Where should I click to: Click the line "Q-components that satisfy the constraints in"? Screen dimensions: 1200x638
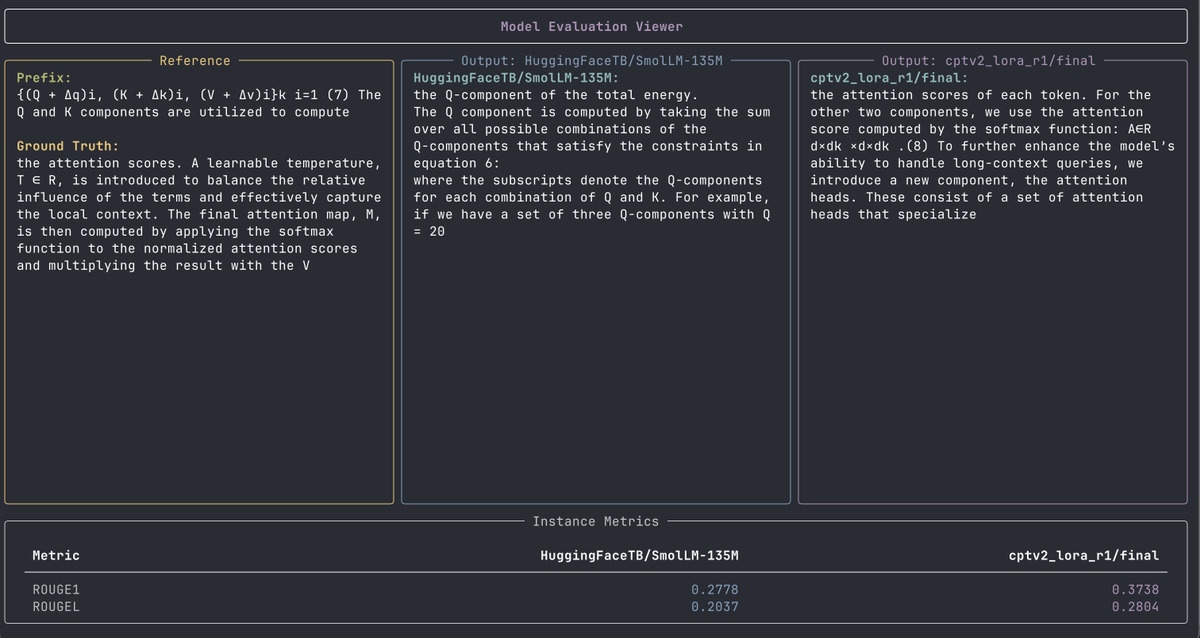[588, 146]
